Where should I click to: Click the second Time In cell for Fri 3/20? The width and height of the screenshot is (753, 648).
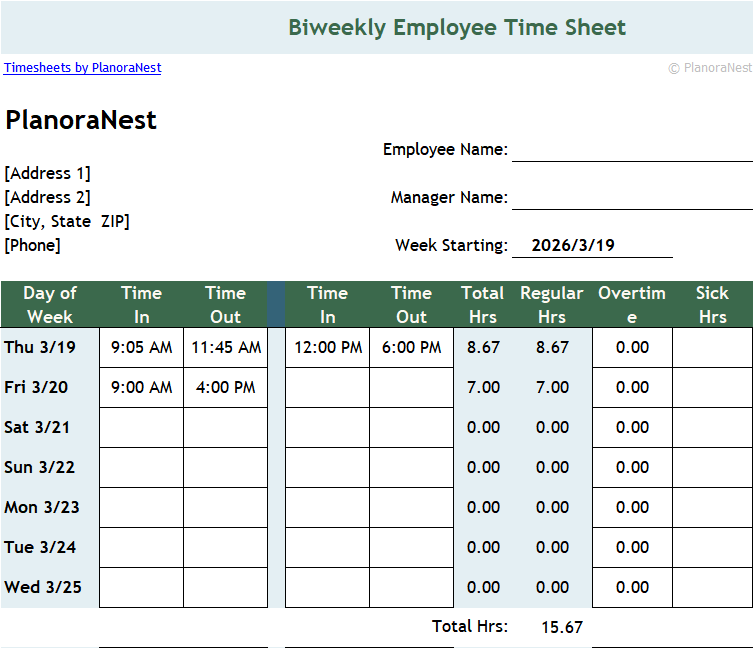click(328, 387)
